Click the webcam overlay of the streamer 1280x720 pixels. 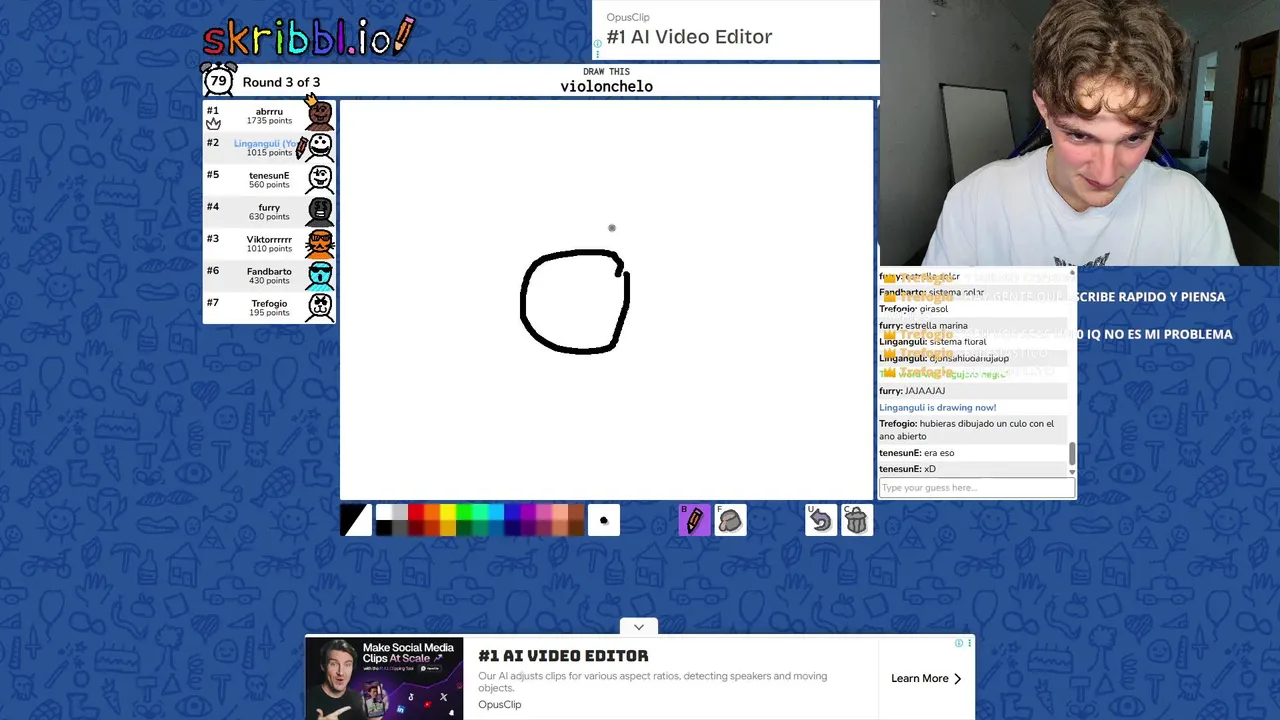[1080, 133]
